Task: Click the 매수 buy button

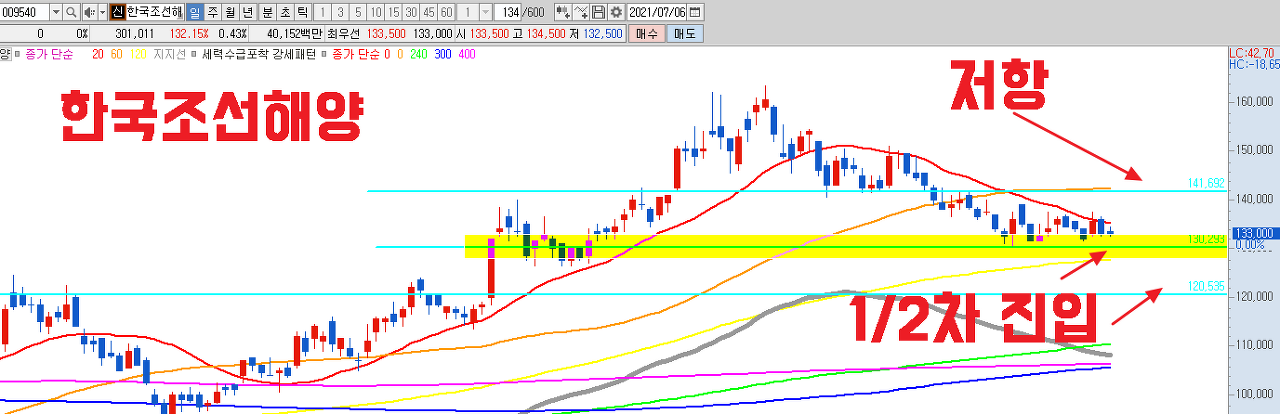Action: pyautogui.click(x=647, y=33)
